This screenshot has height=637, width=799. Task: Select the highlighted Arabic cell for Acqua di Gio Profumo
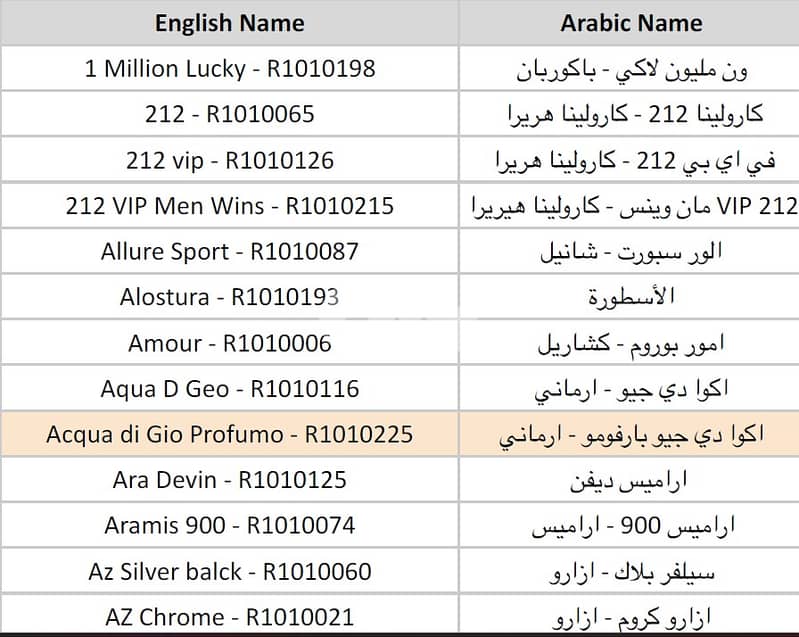pyautogui.click(x=630, y=435)
